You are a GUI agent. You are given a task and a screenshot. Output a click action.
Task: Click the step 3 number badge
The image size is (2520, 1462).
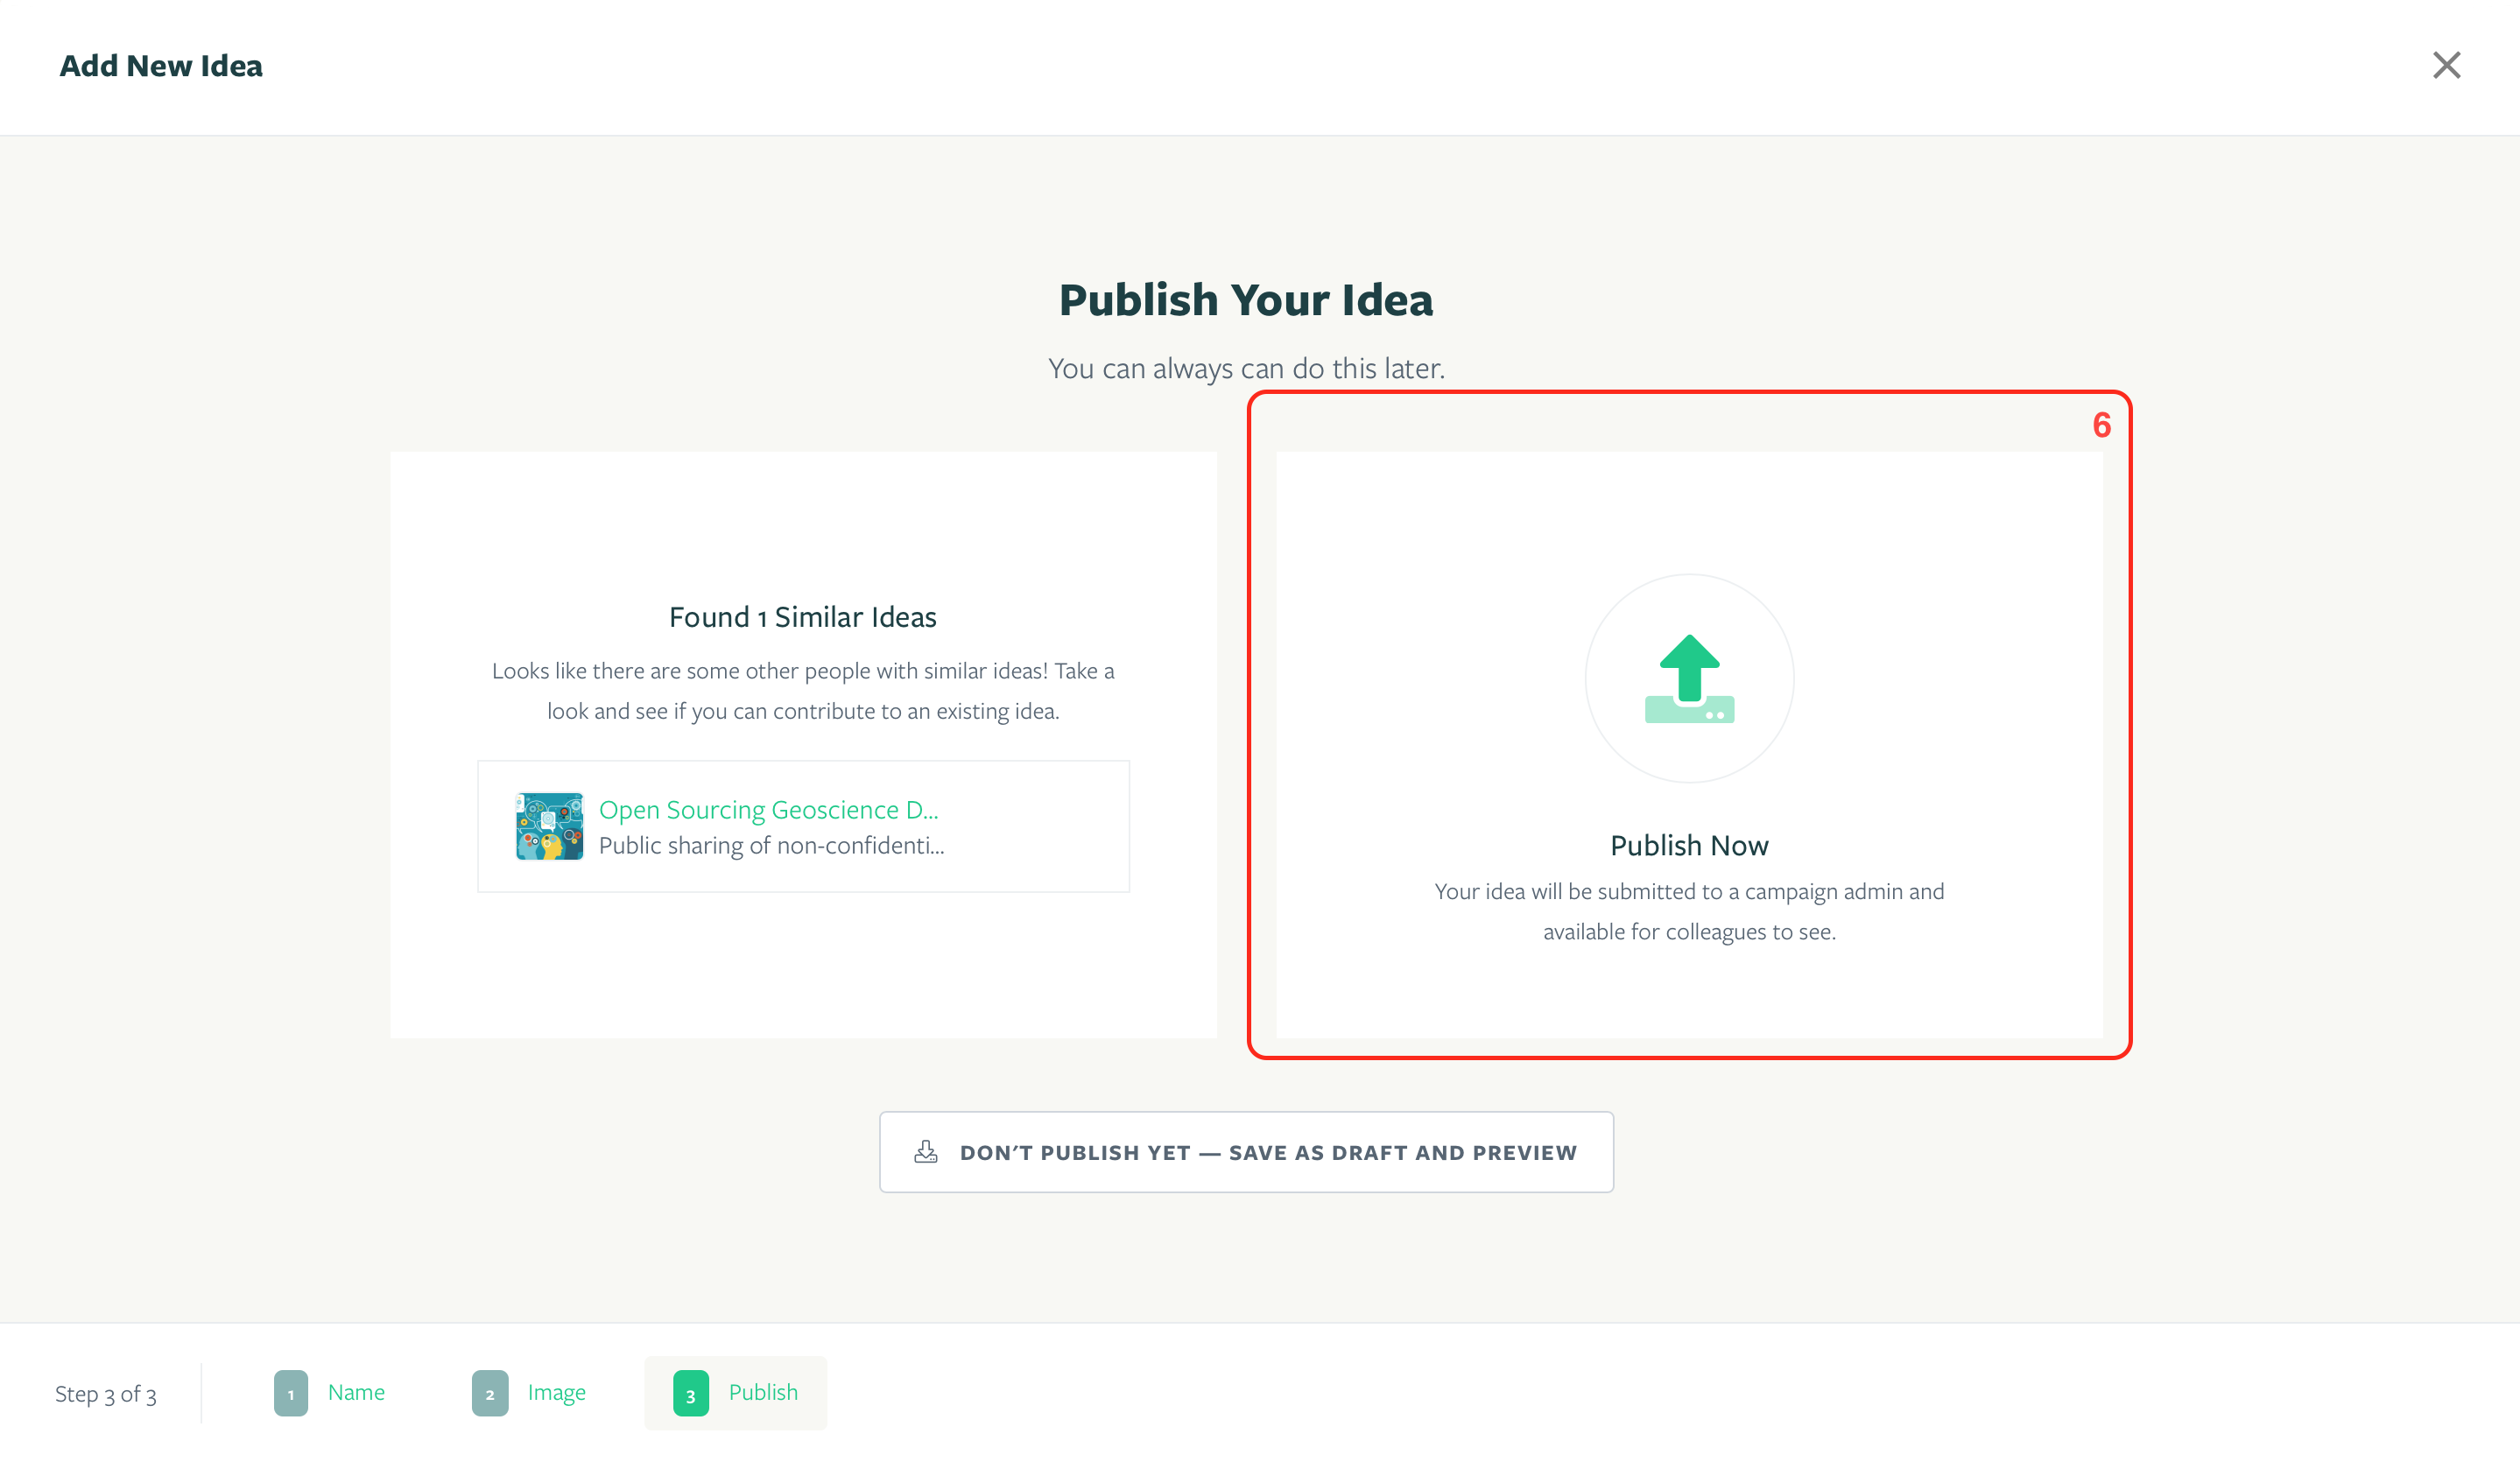tap(691, 1393)
